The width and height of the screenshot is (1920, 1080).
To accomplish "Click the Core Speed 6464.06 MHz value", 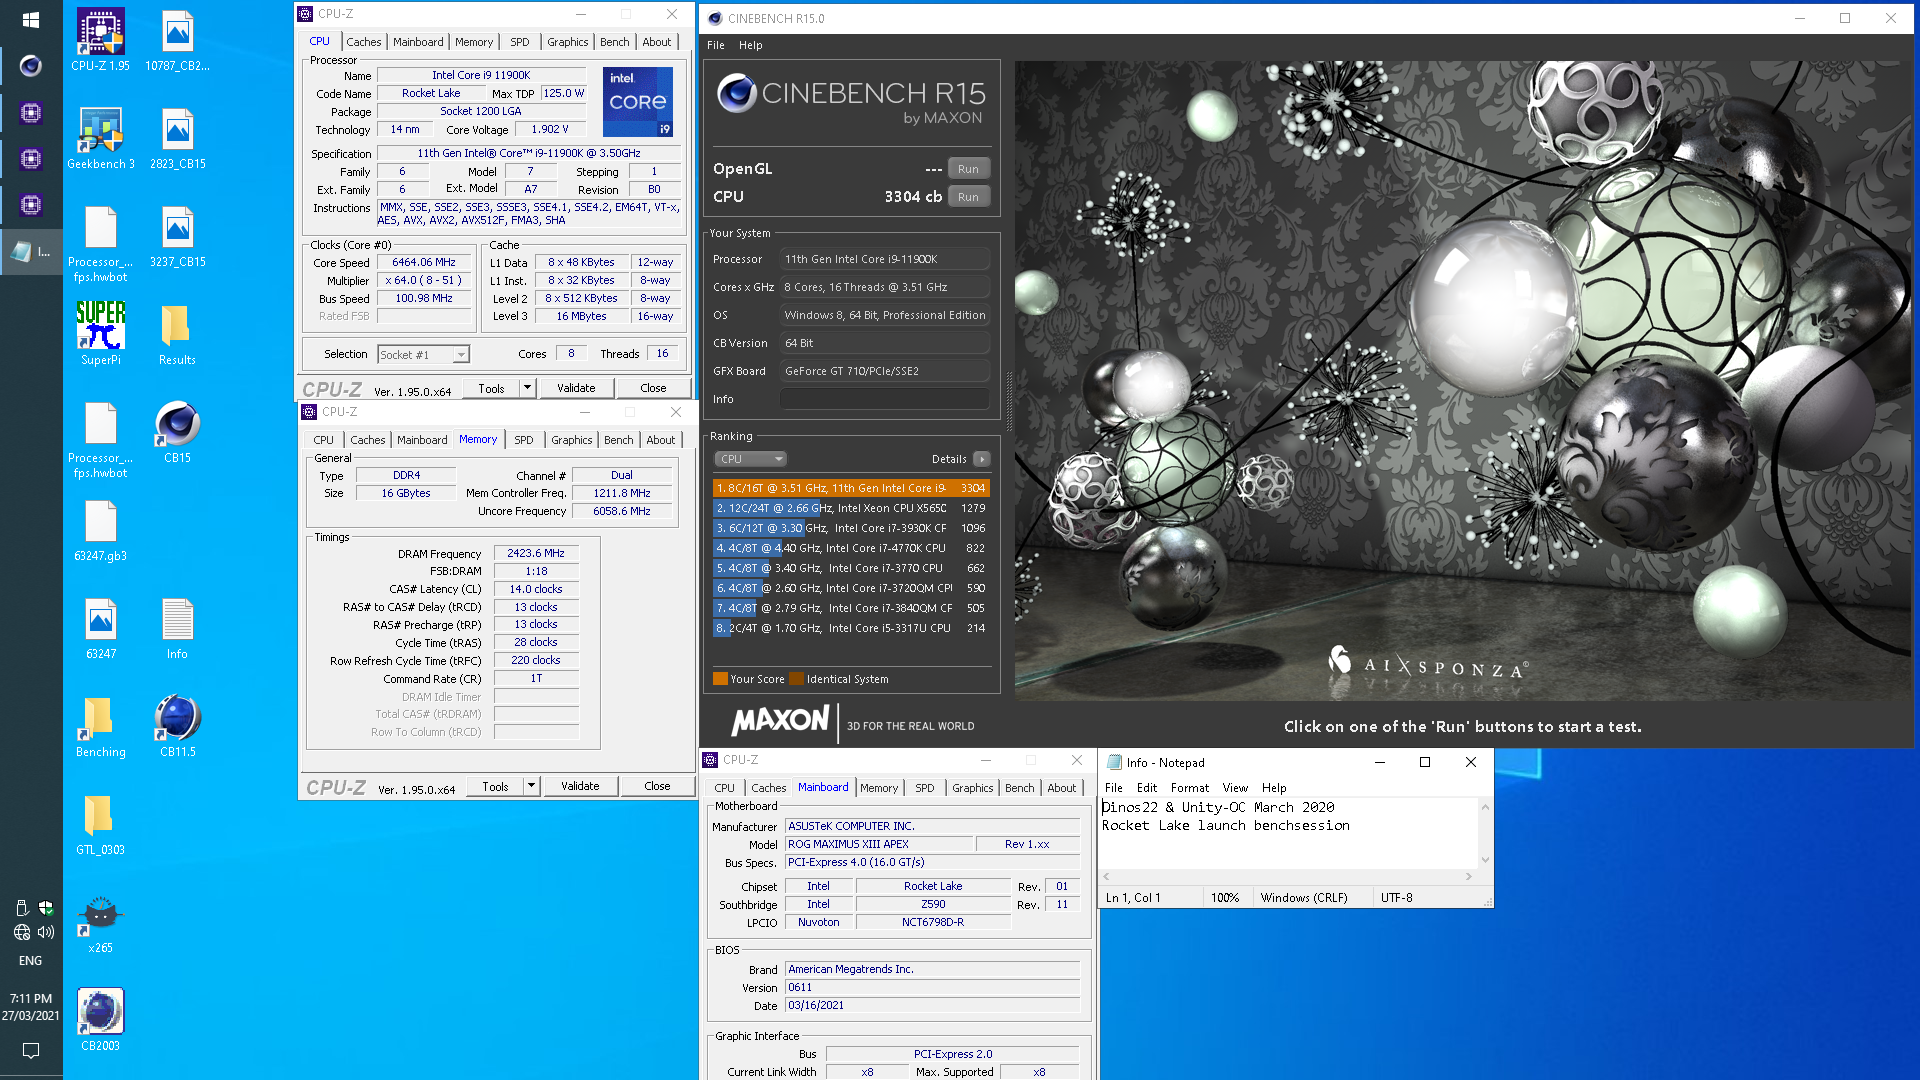I will coord(424,262).
